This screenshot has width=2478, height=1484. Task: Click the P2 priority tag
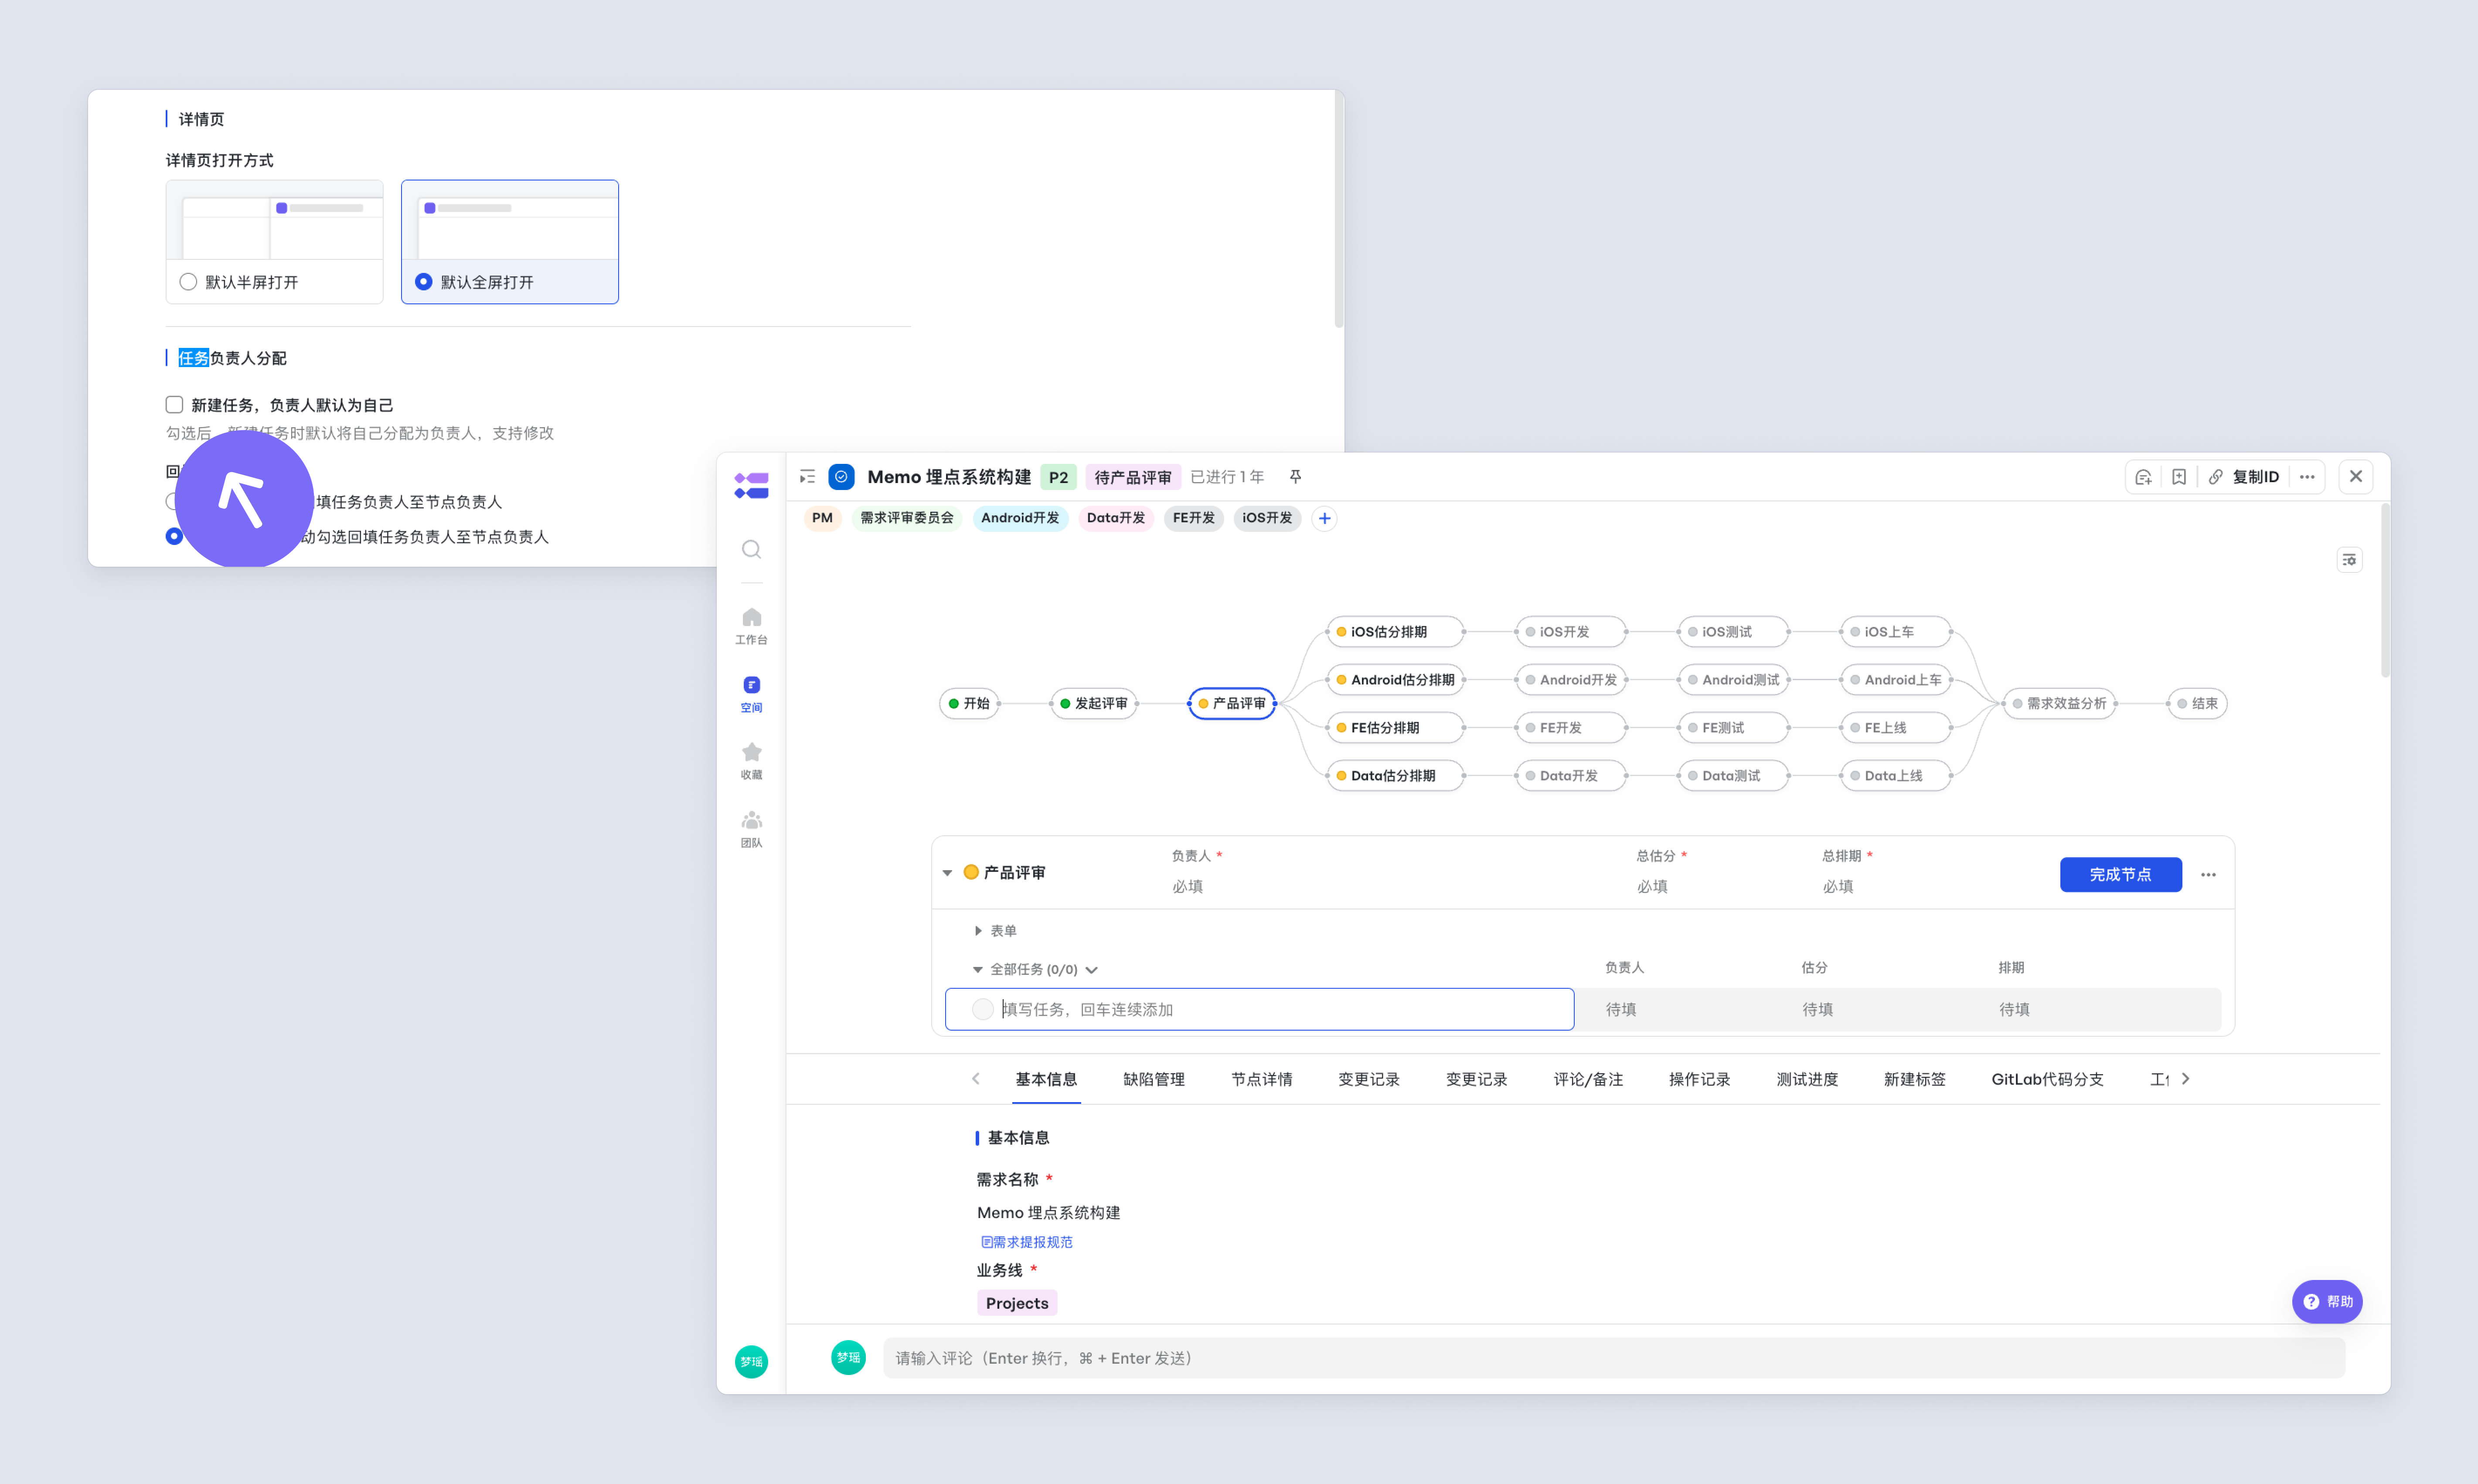[x=1058, y=477]
